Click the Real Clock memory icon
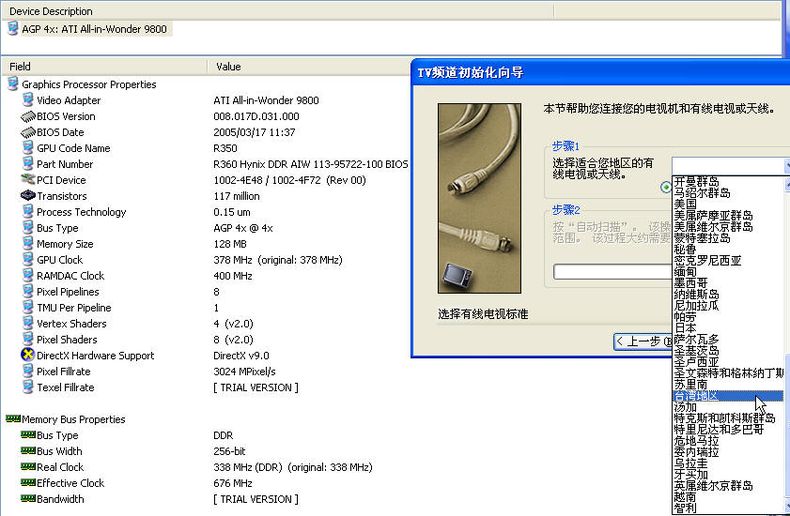Viewport: 790px width, 516px height. (28, 466)
